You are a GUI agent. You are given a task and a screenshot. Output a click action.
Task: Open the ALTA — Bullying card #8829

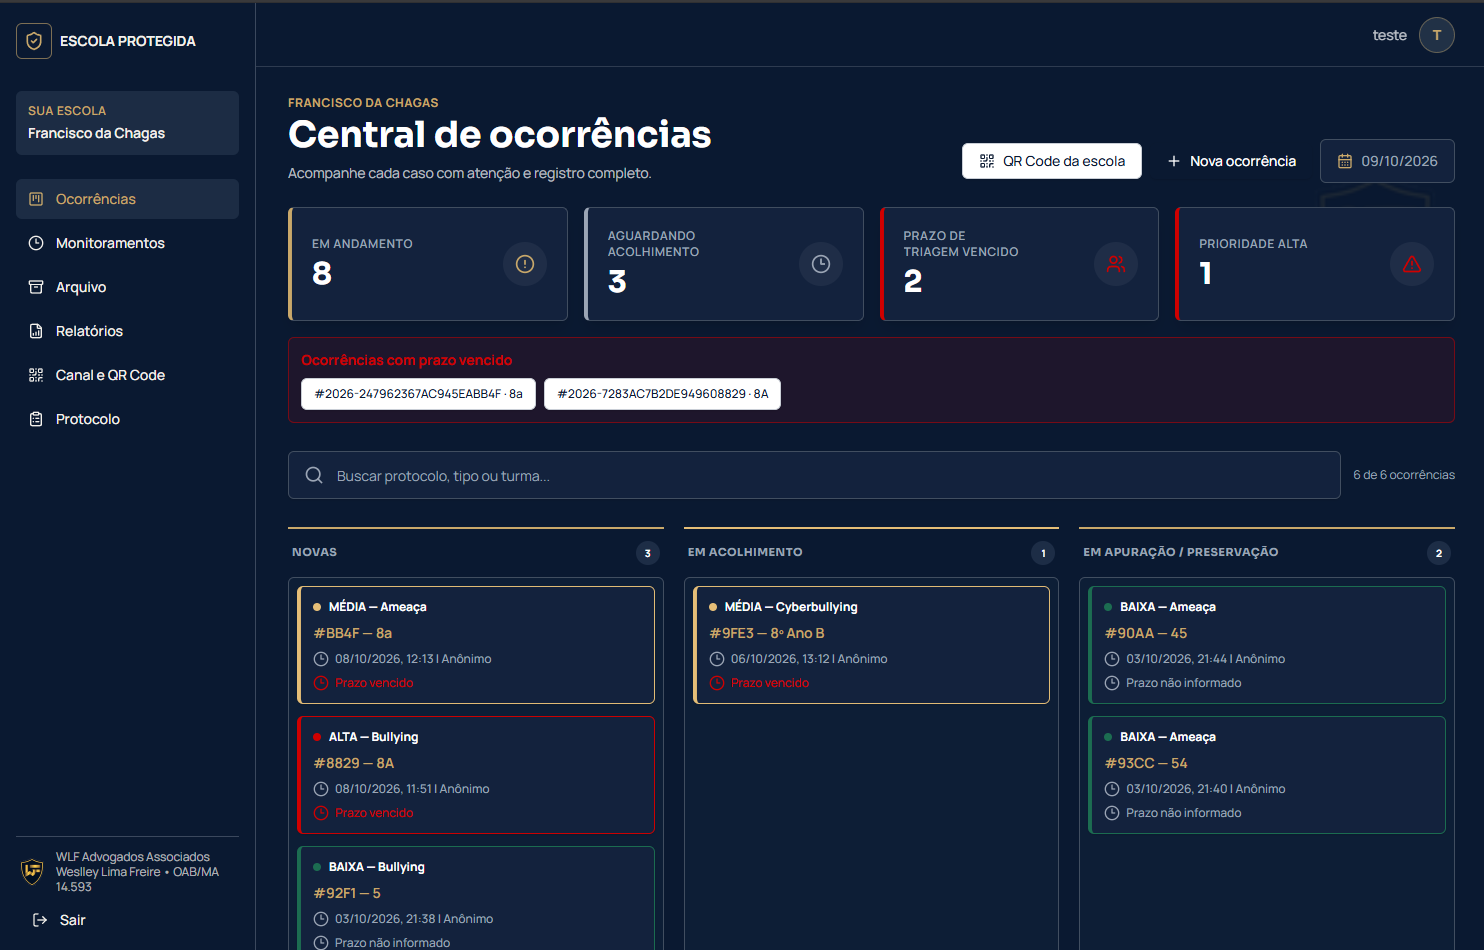point(476,775)
